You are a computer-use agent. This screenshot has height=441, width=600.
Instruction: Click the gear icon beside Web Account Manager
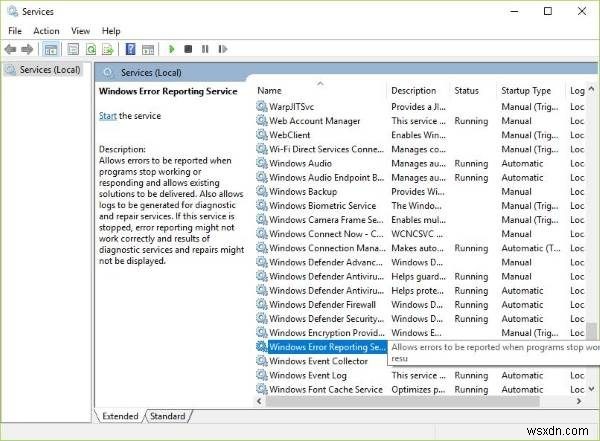click(x=262, y=121)
